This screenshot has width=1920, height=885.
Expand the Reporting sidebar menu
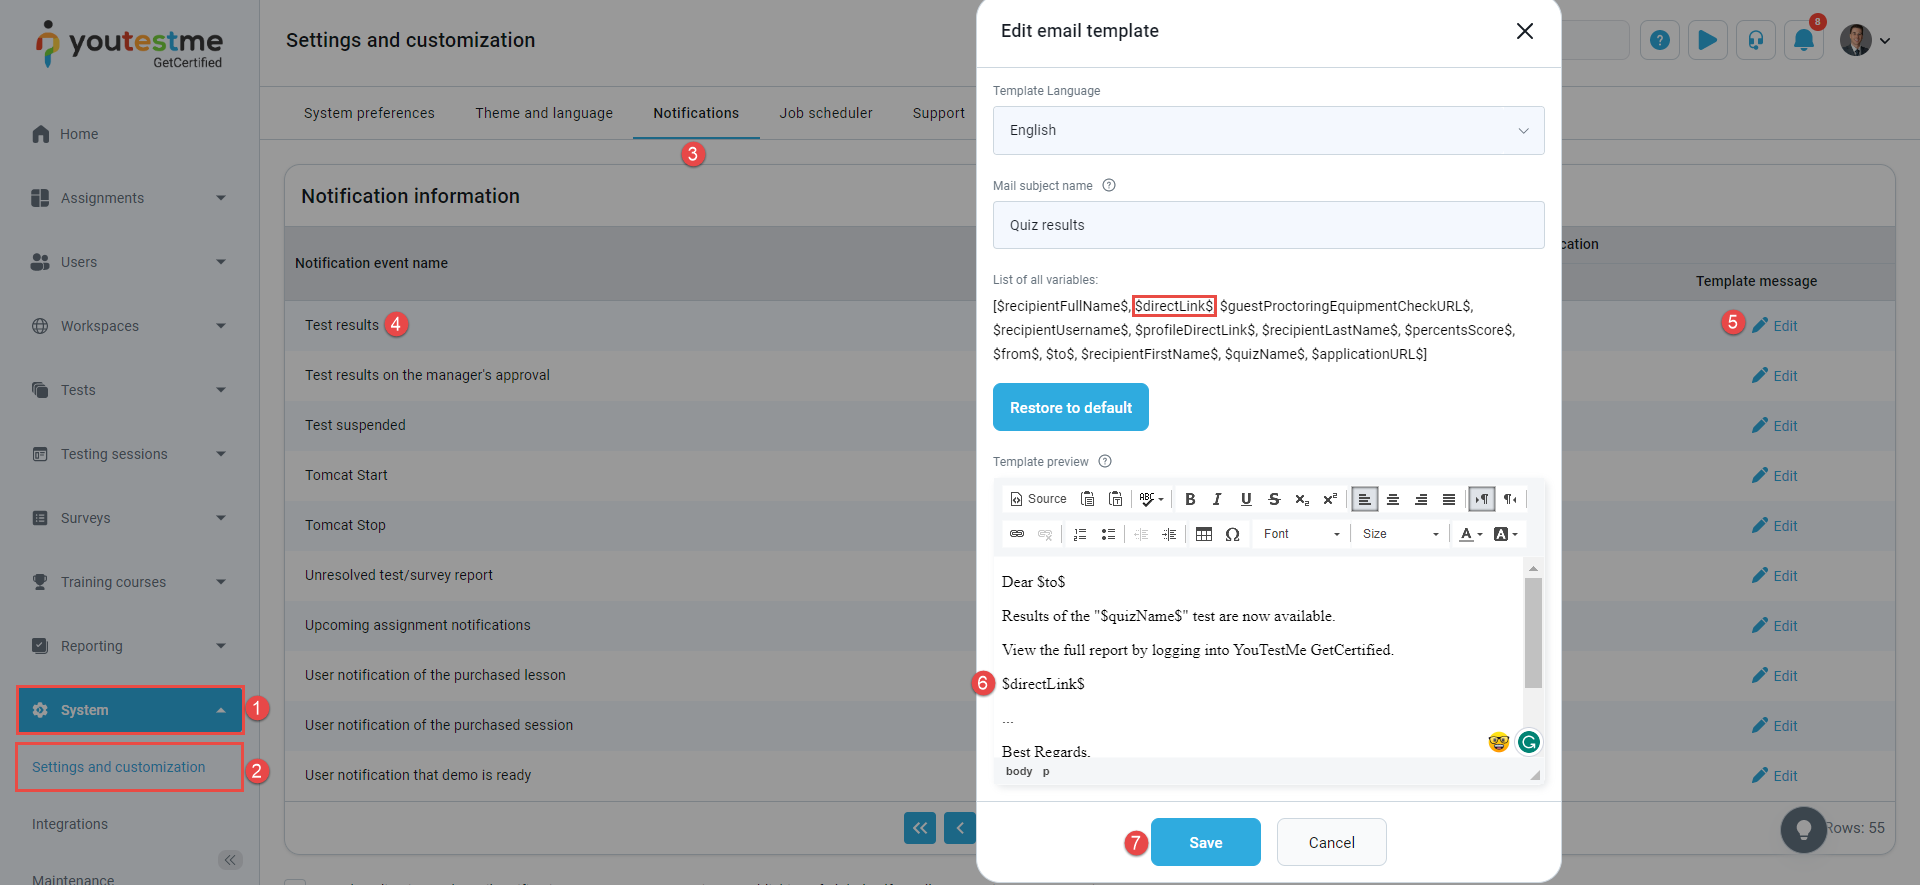130,646
